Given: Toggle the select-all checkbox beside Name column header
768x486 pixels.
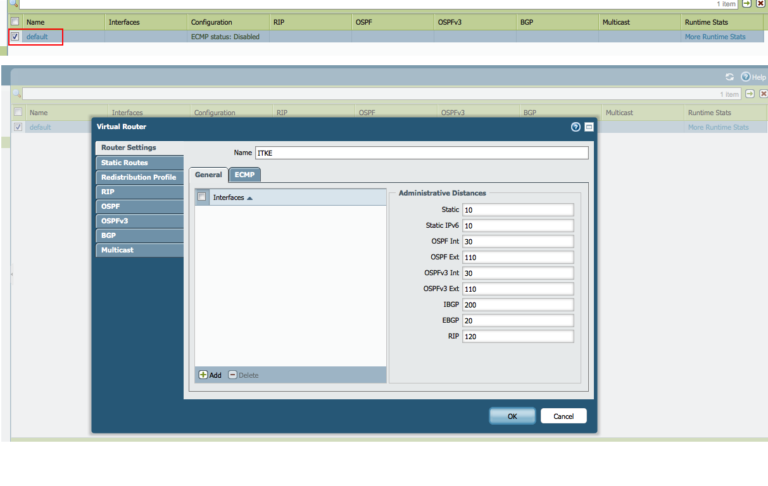Looking at the screenshot, I should pyautogui.click(x=16, y=21).
